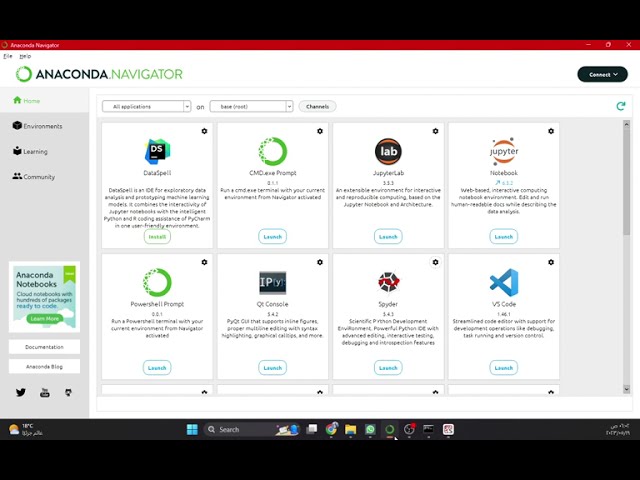Click the Qt Console IPython logo
640x480 pixels.
tap(273, 282)
